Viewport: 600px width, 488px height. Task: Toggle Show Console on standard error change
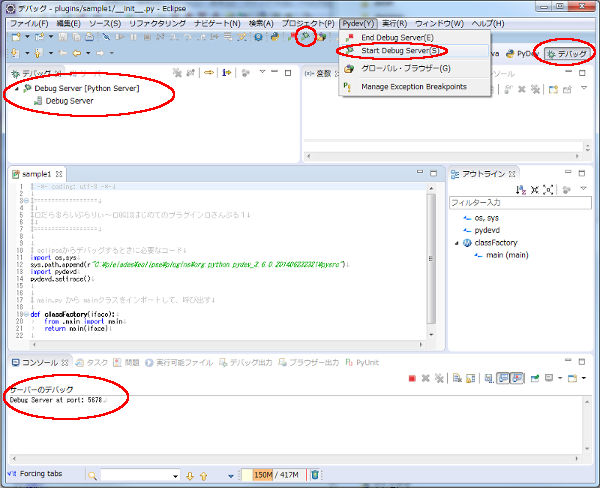517,378
